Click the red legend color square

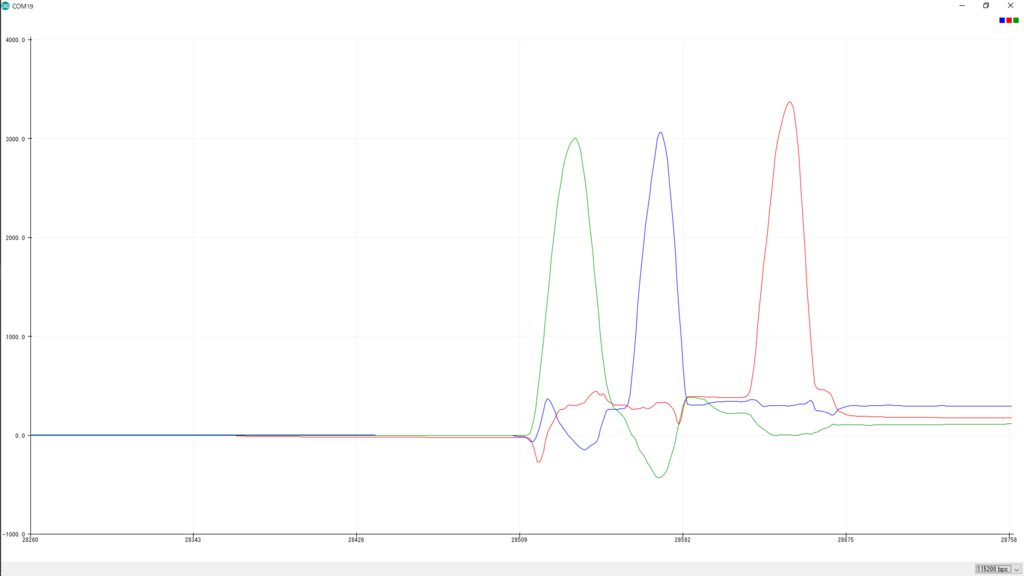1009,20
